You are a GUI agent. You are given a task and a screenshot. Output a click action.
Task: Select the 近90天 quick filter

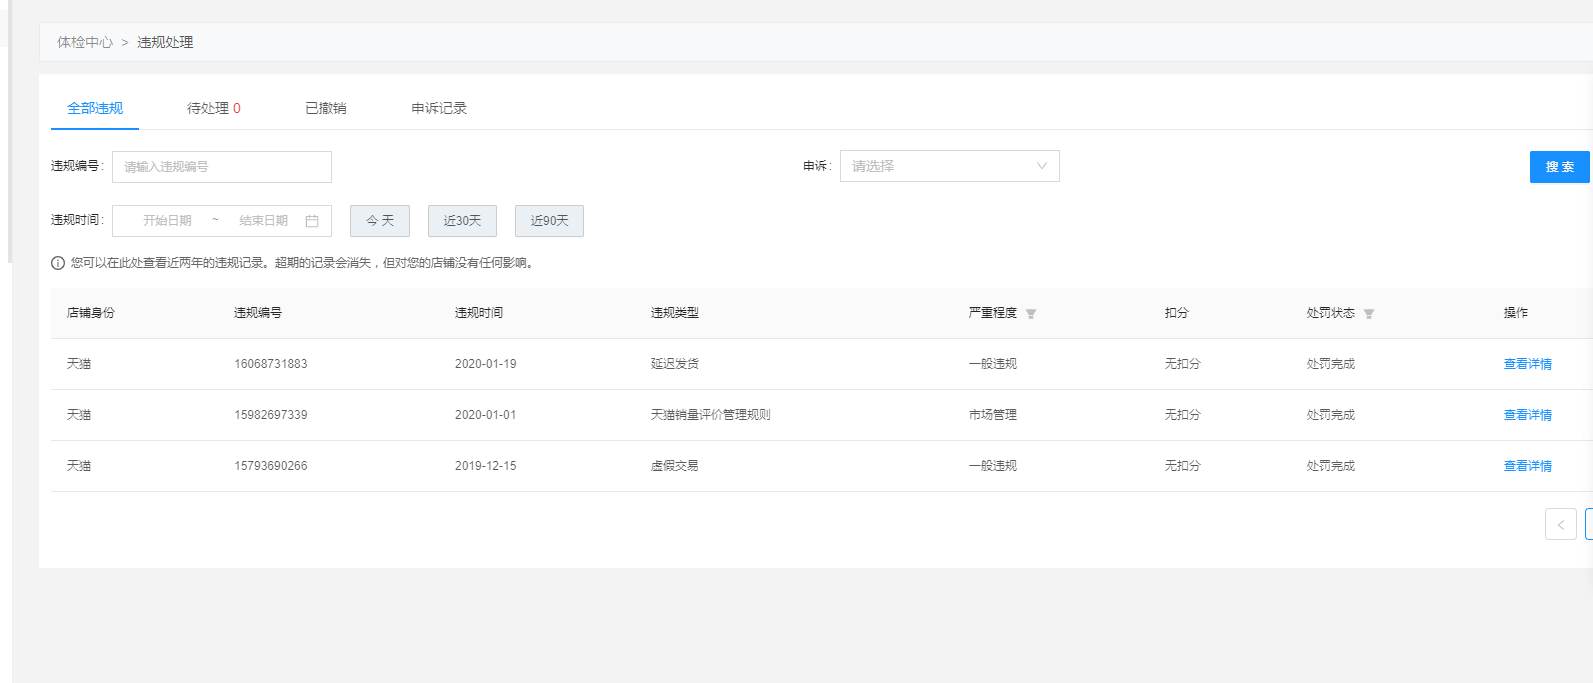coord(549,221)
